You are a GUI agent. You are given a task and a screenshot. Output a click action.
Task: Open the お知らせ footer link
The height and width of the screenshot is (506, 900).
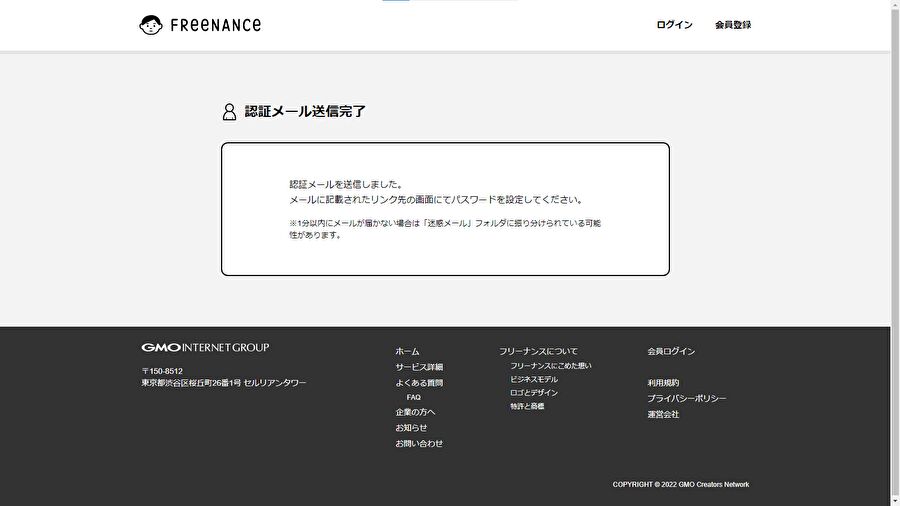(x=411, y=428)
